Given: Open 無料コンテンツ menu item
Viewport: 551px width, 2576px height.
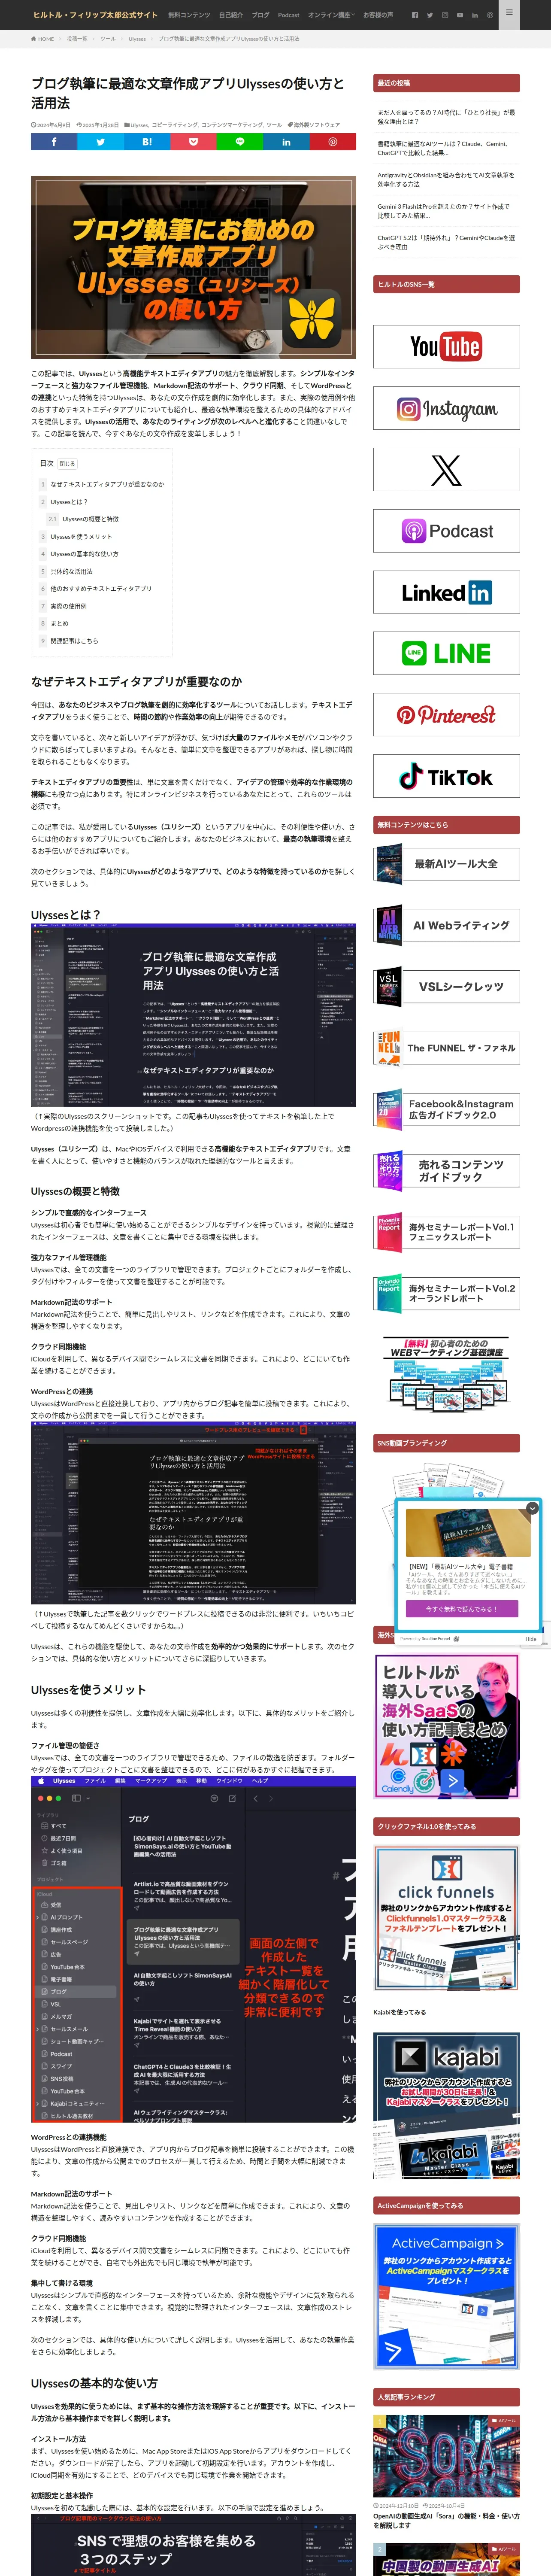Looking at the screenshot, I should pyautogui.click(x=189, y=15).
